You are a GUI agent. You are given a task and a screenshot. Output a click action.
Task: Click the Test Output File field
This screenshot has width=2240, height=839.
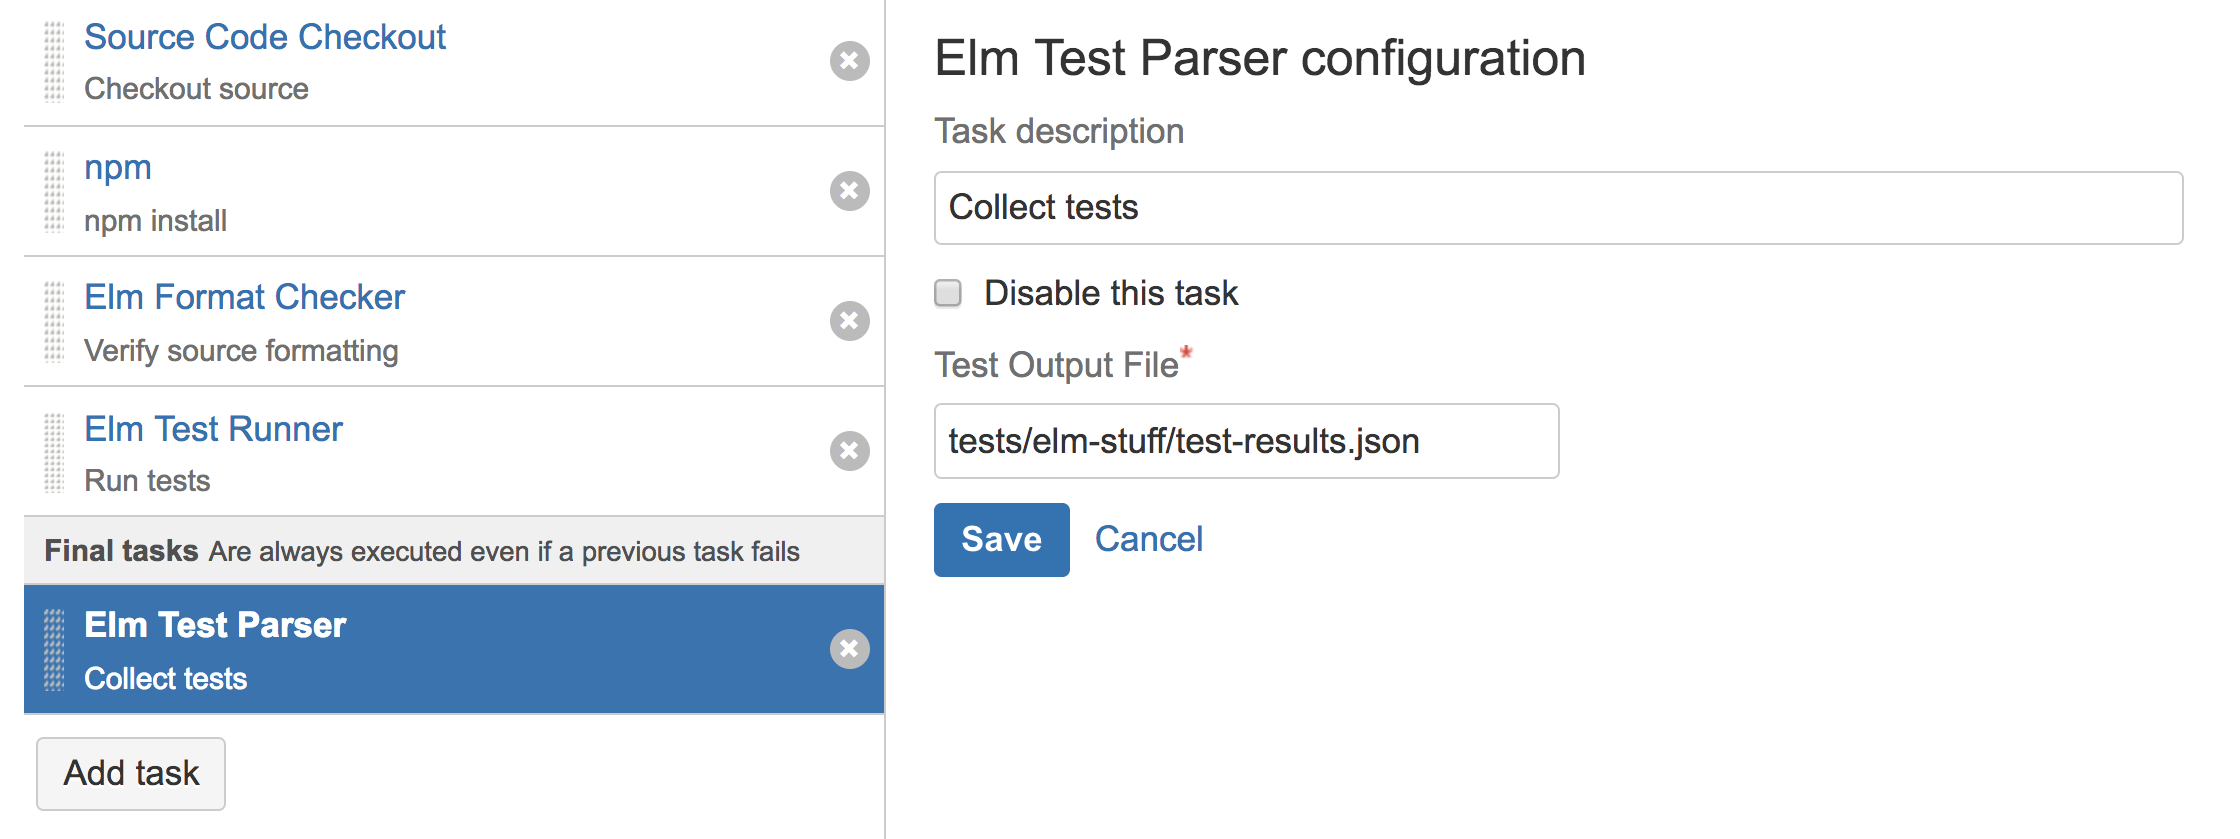1245,441
